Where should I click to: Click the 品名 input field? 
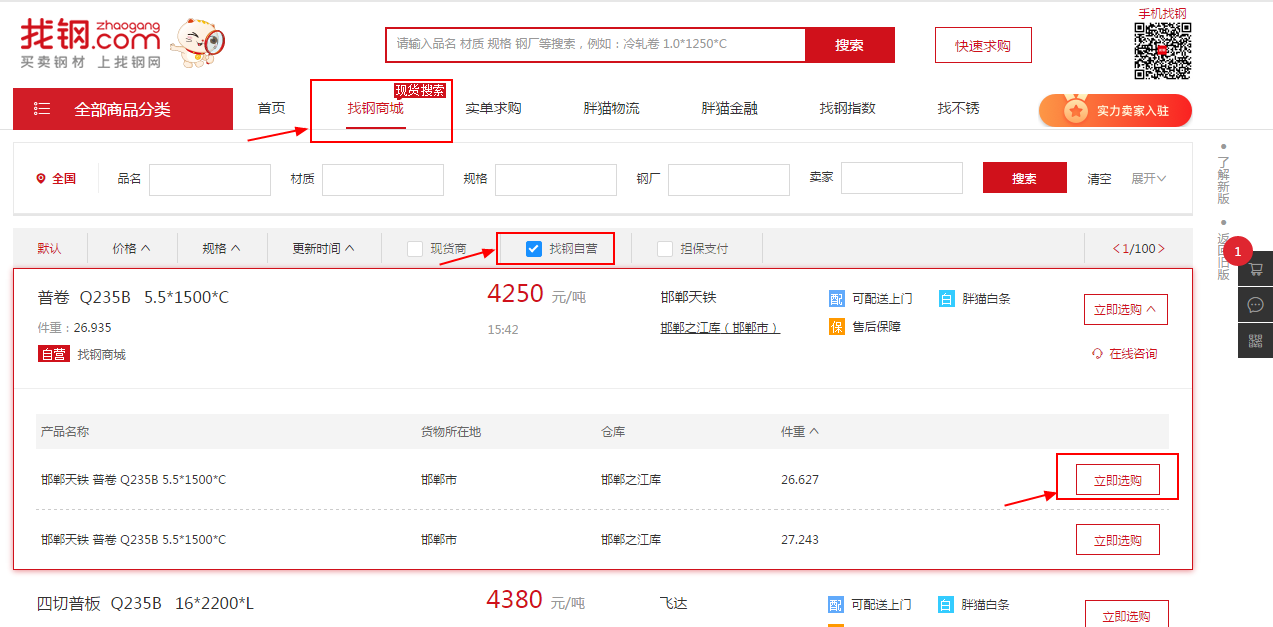[209, 179]
